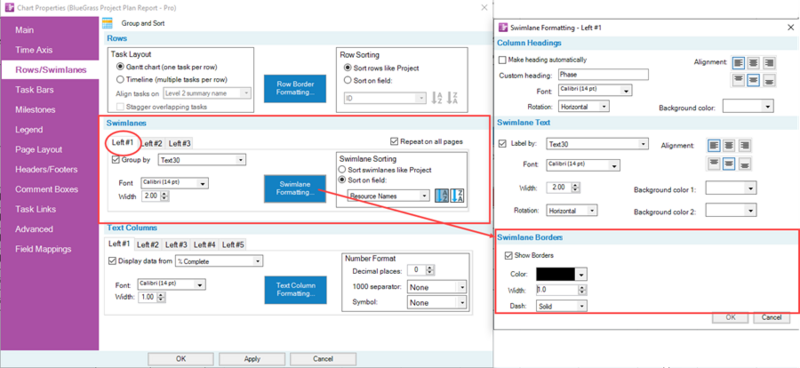
Task: Click the A-Z sort icon in Row Sorting
Action: coord(437,98)
